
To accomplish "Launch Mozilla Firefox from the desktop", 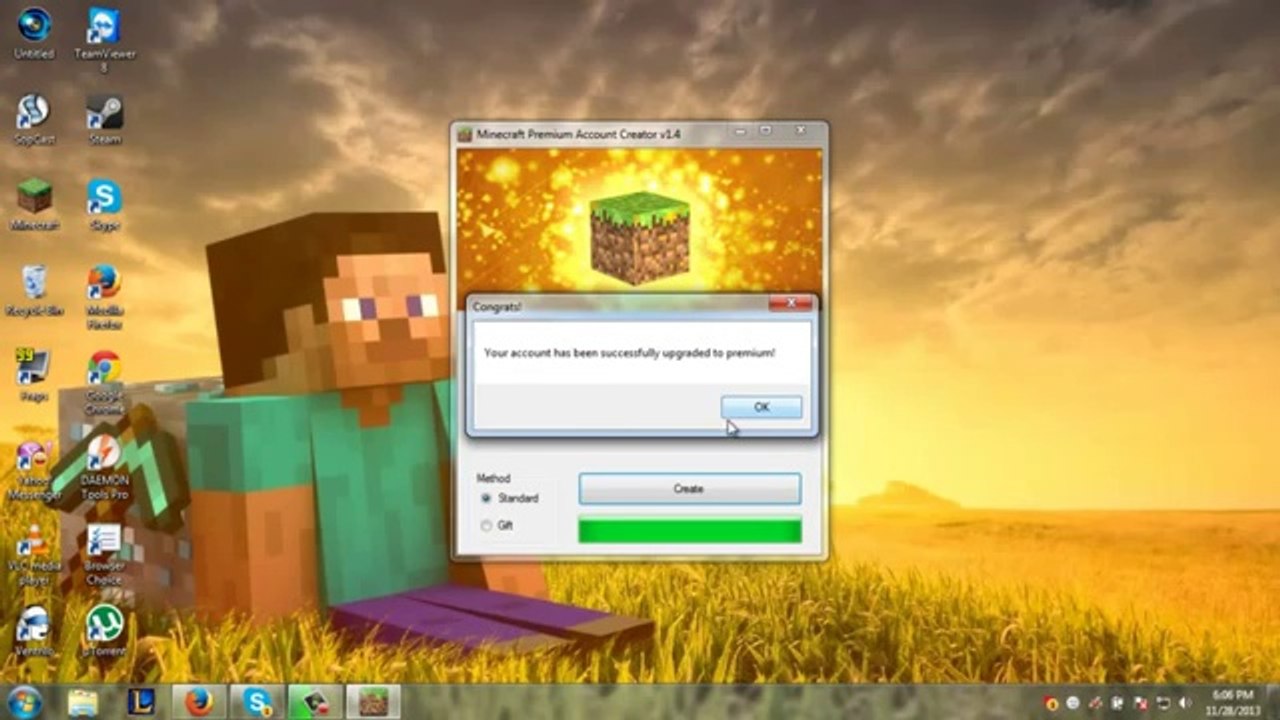I will pyautogui.click(x=104, y=297).
